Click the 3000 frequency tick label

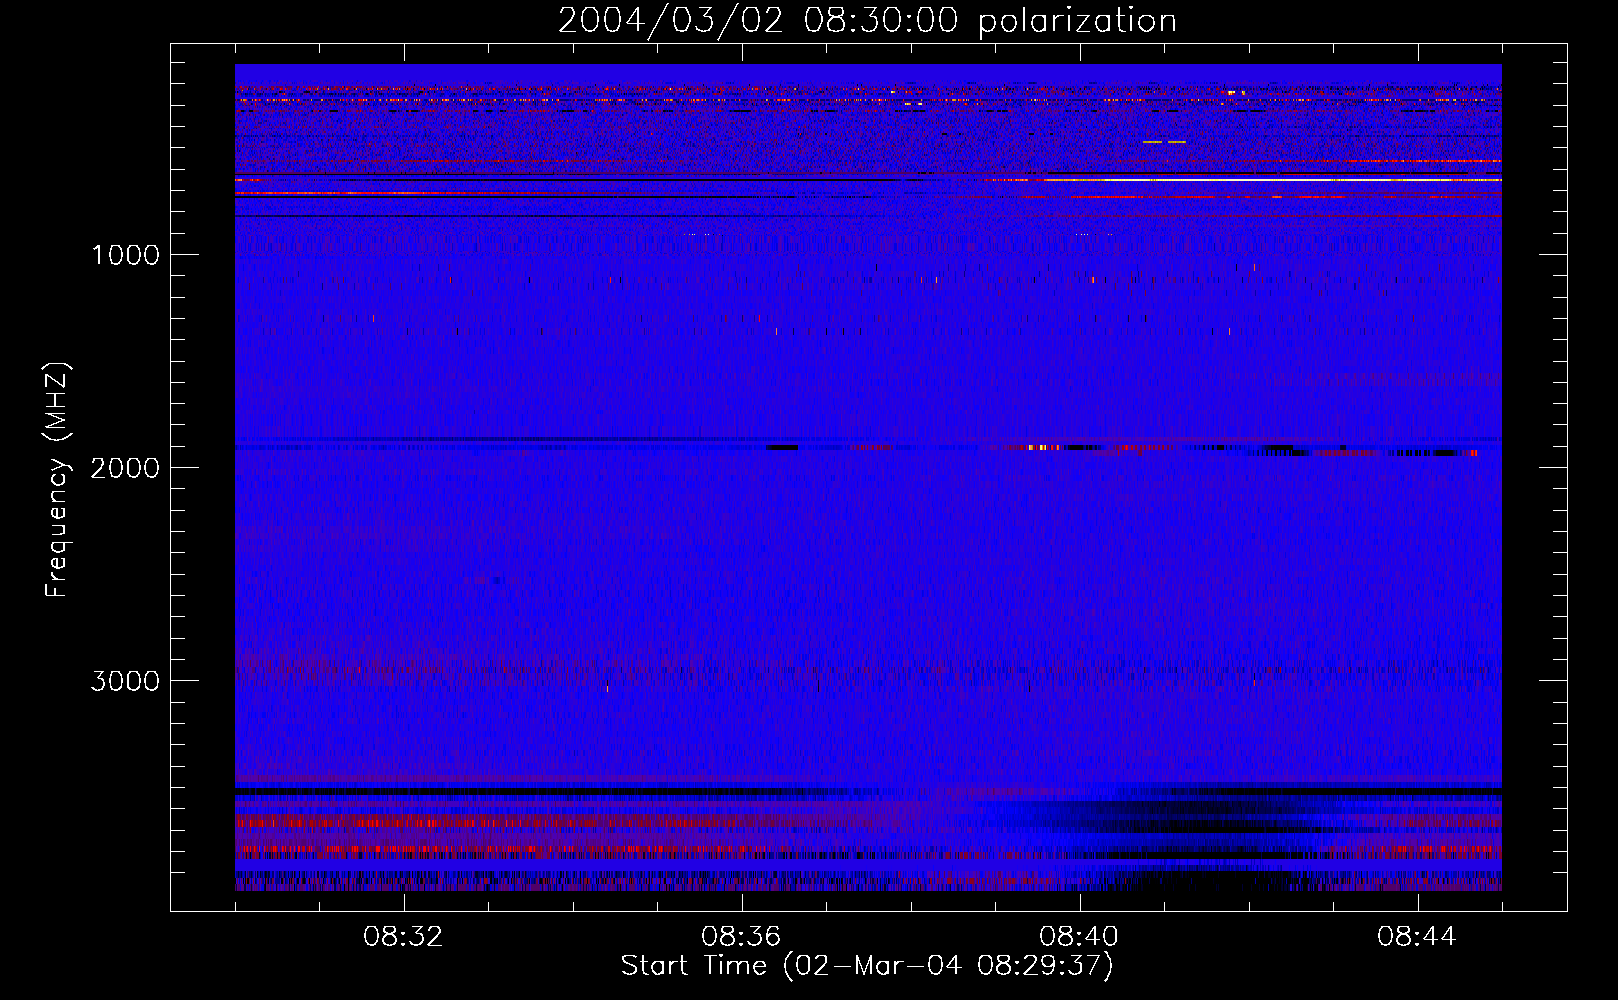(125, 681)
